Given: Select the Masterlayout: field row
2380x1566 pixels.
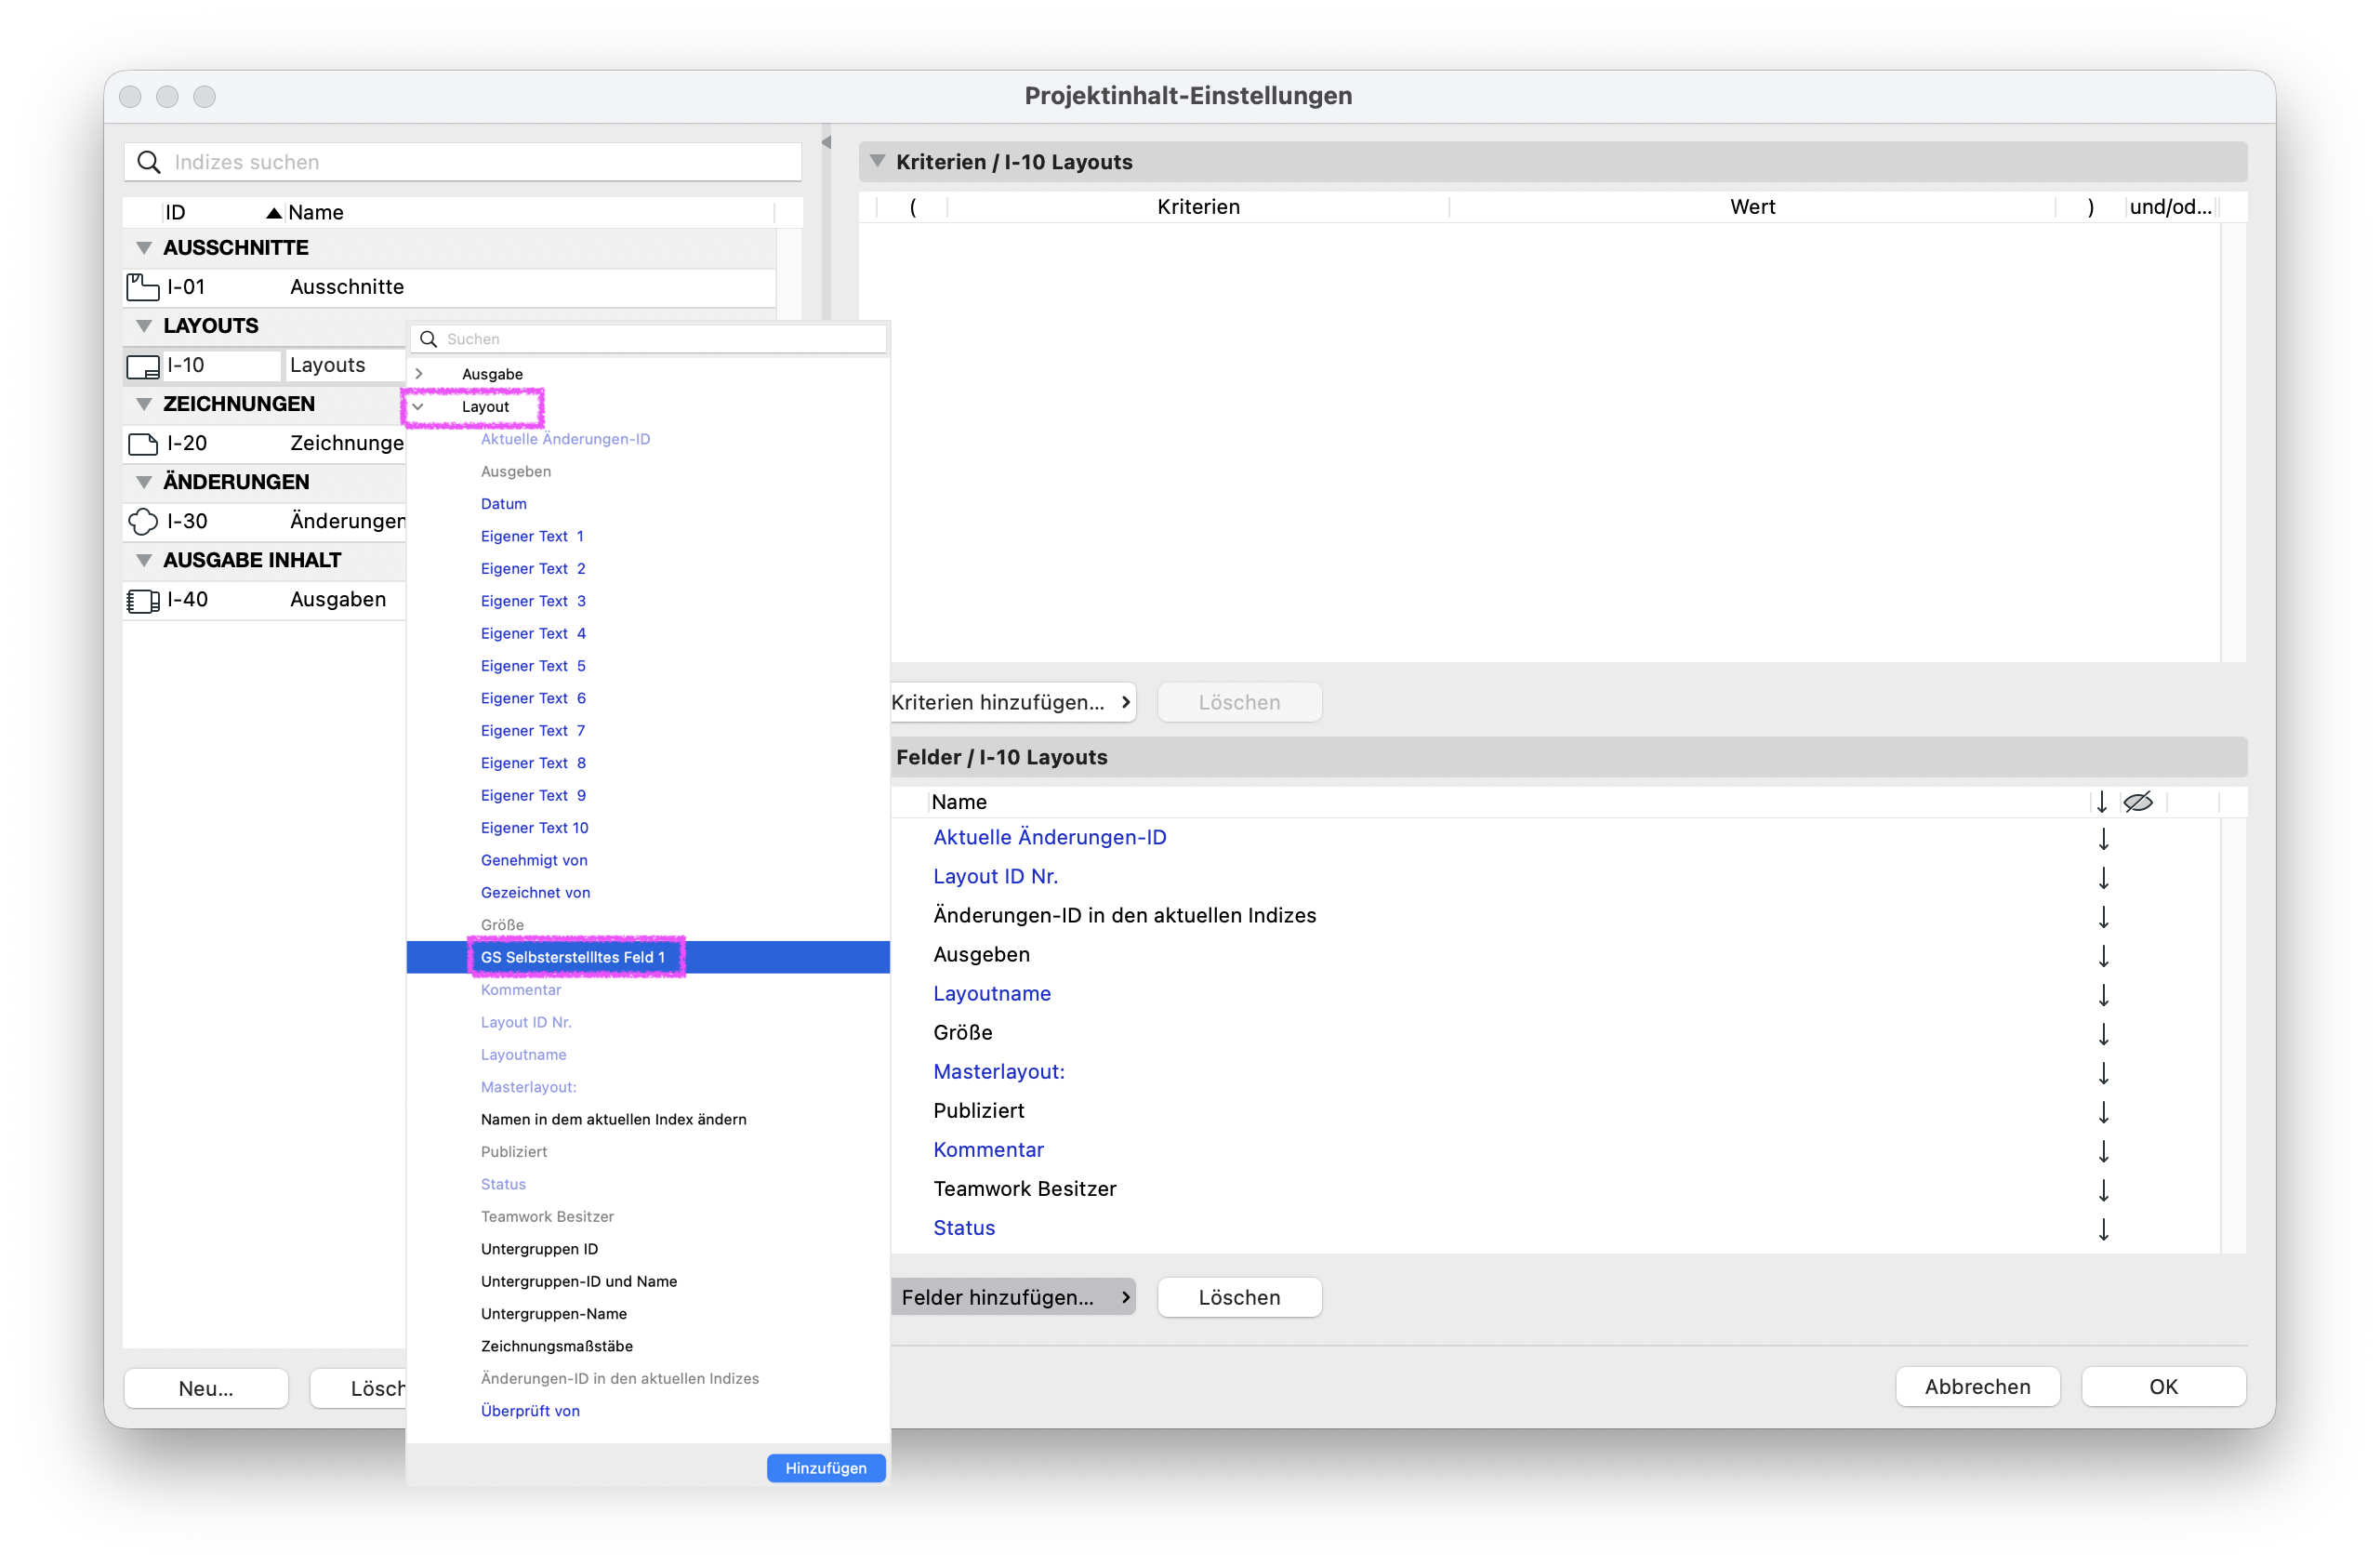Looking at the screenshot, I should click(1555, 1072).
